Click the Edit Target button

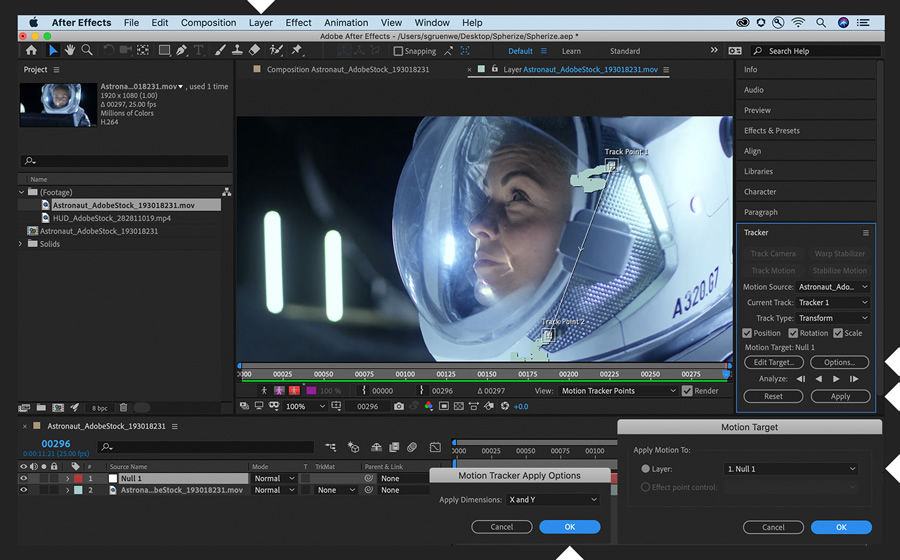(774, 362)
